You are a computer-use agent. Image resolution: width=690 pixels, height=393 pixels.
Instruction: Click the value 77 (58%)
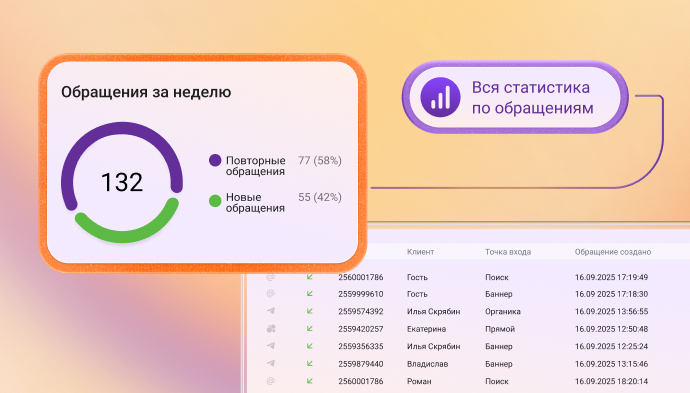pos(320,161)
